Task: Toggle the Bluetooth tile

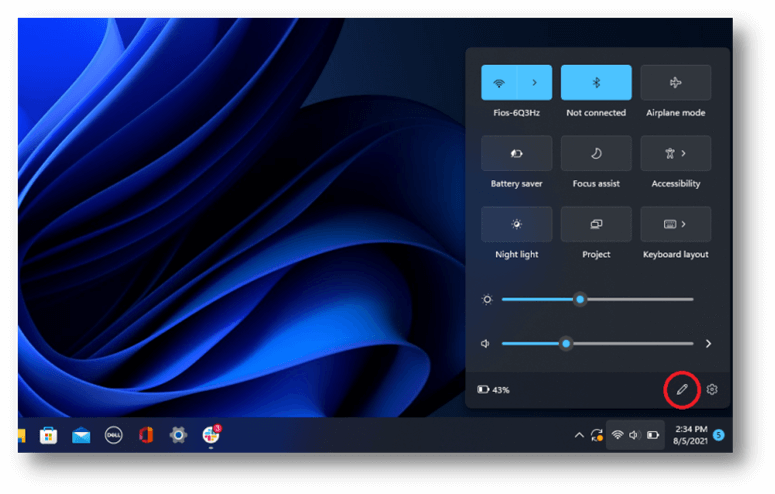Action: pyautogui.click(x=596, y=83)
